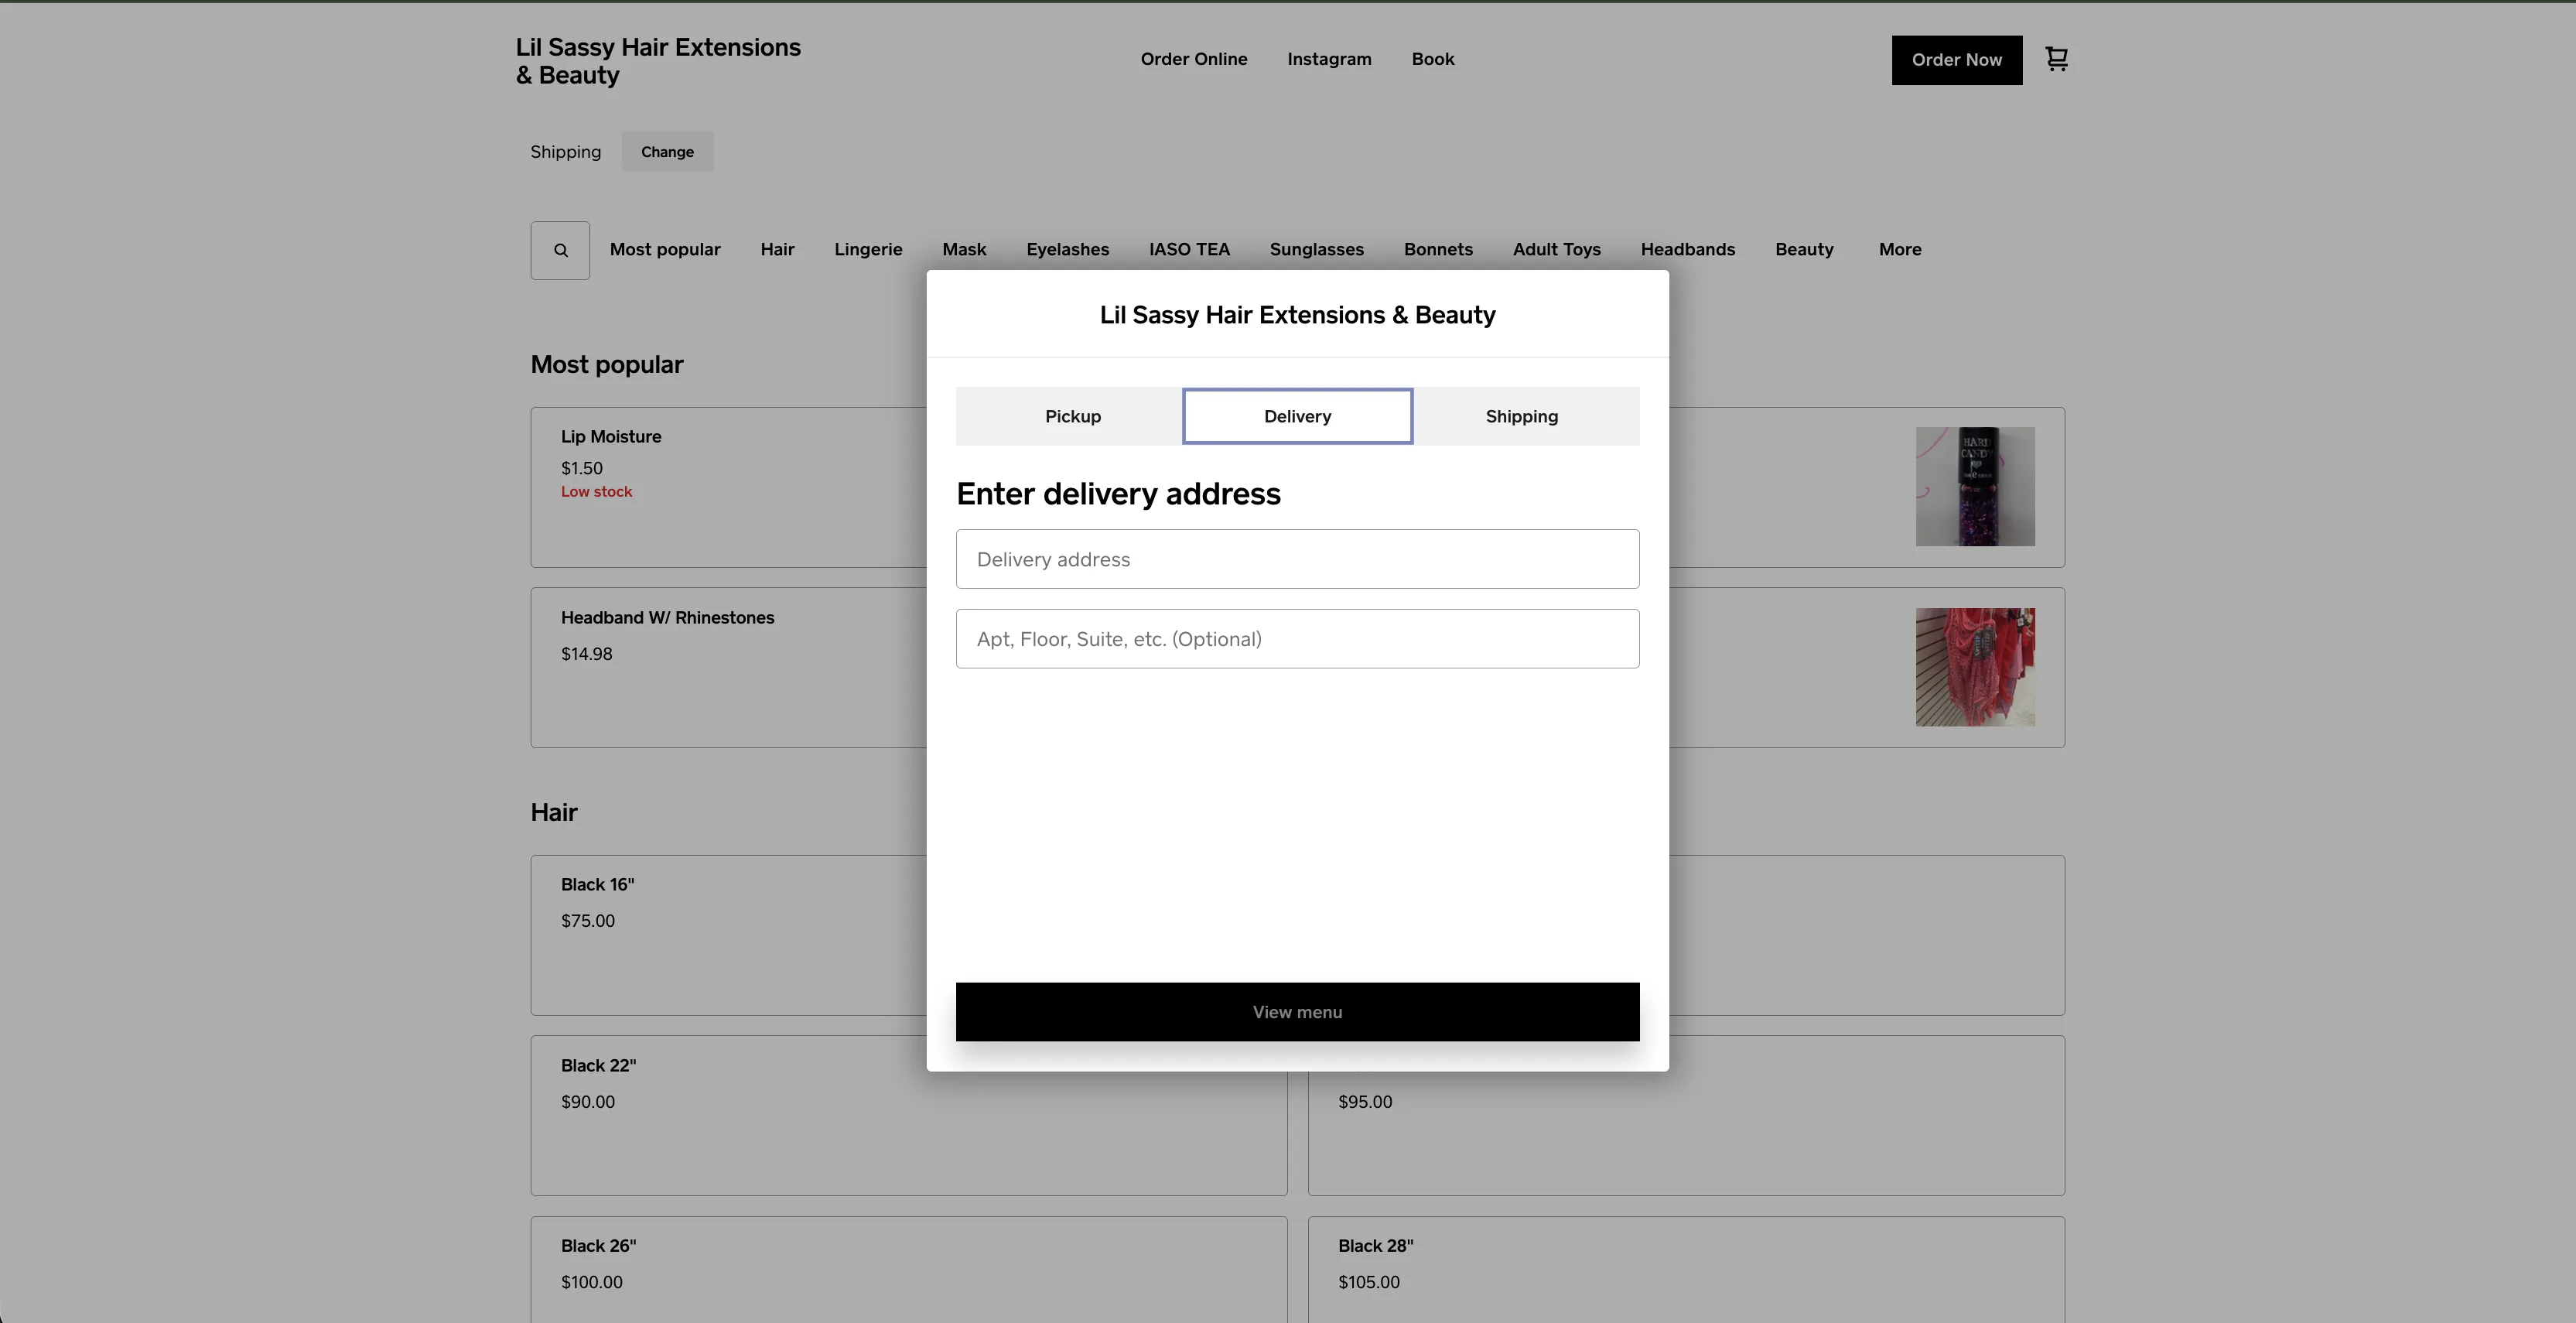Click the search magnifier icon
Viewport: 2576px width, 1323px height.
click(560, 250)
